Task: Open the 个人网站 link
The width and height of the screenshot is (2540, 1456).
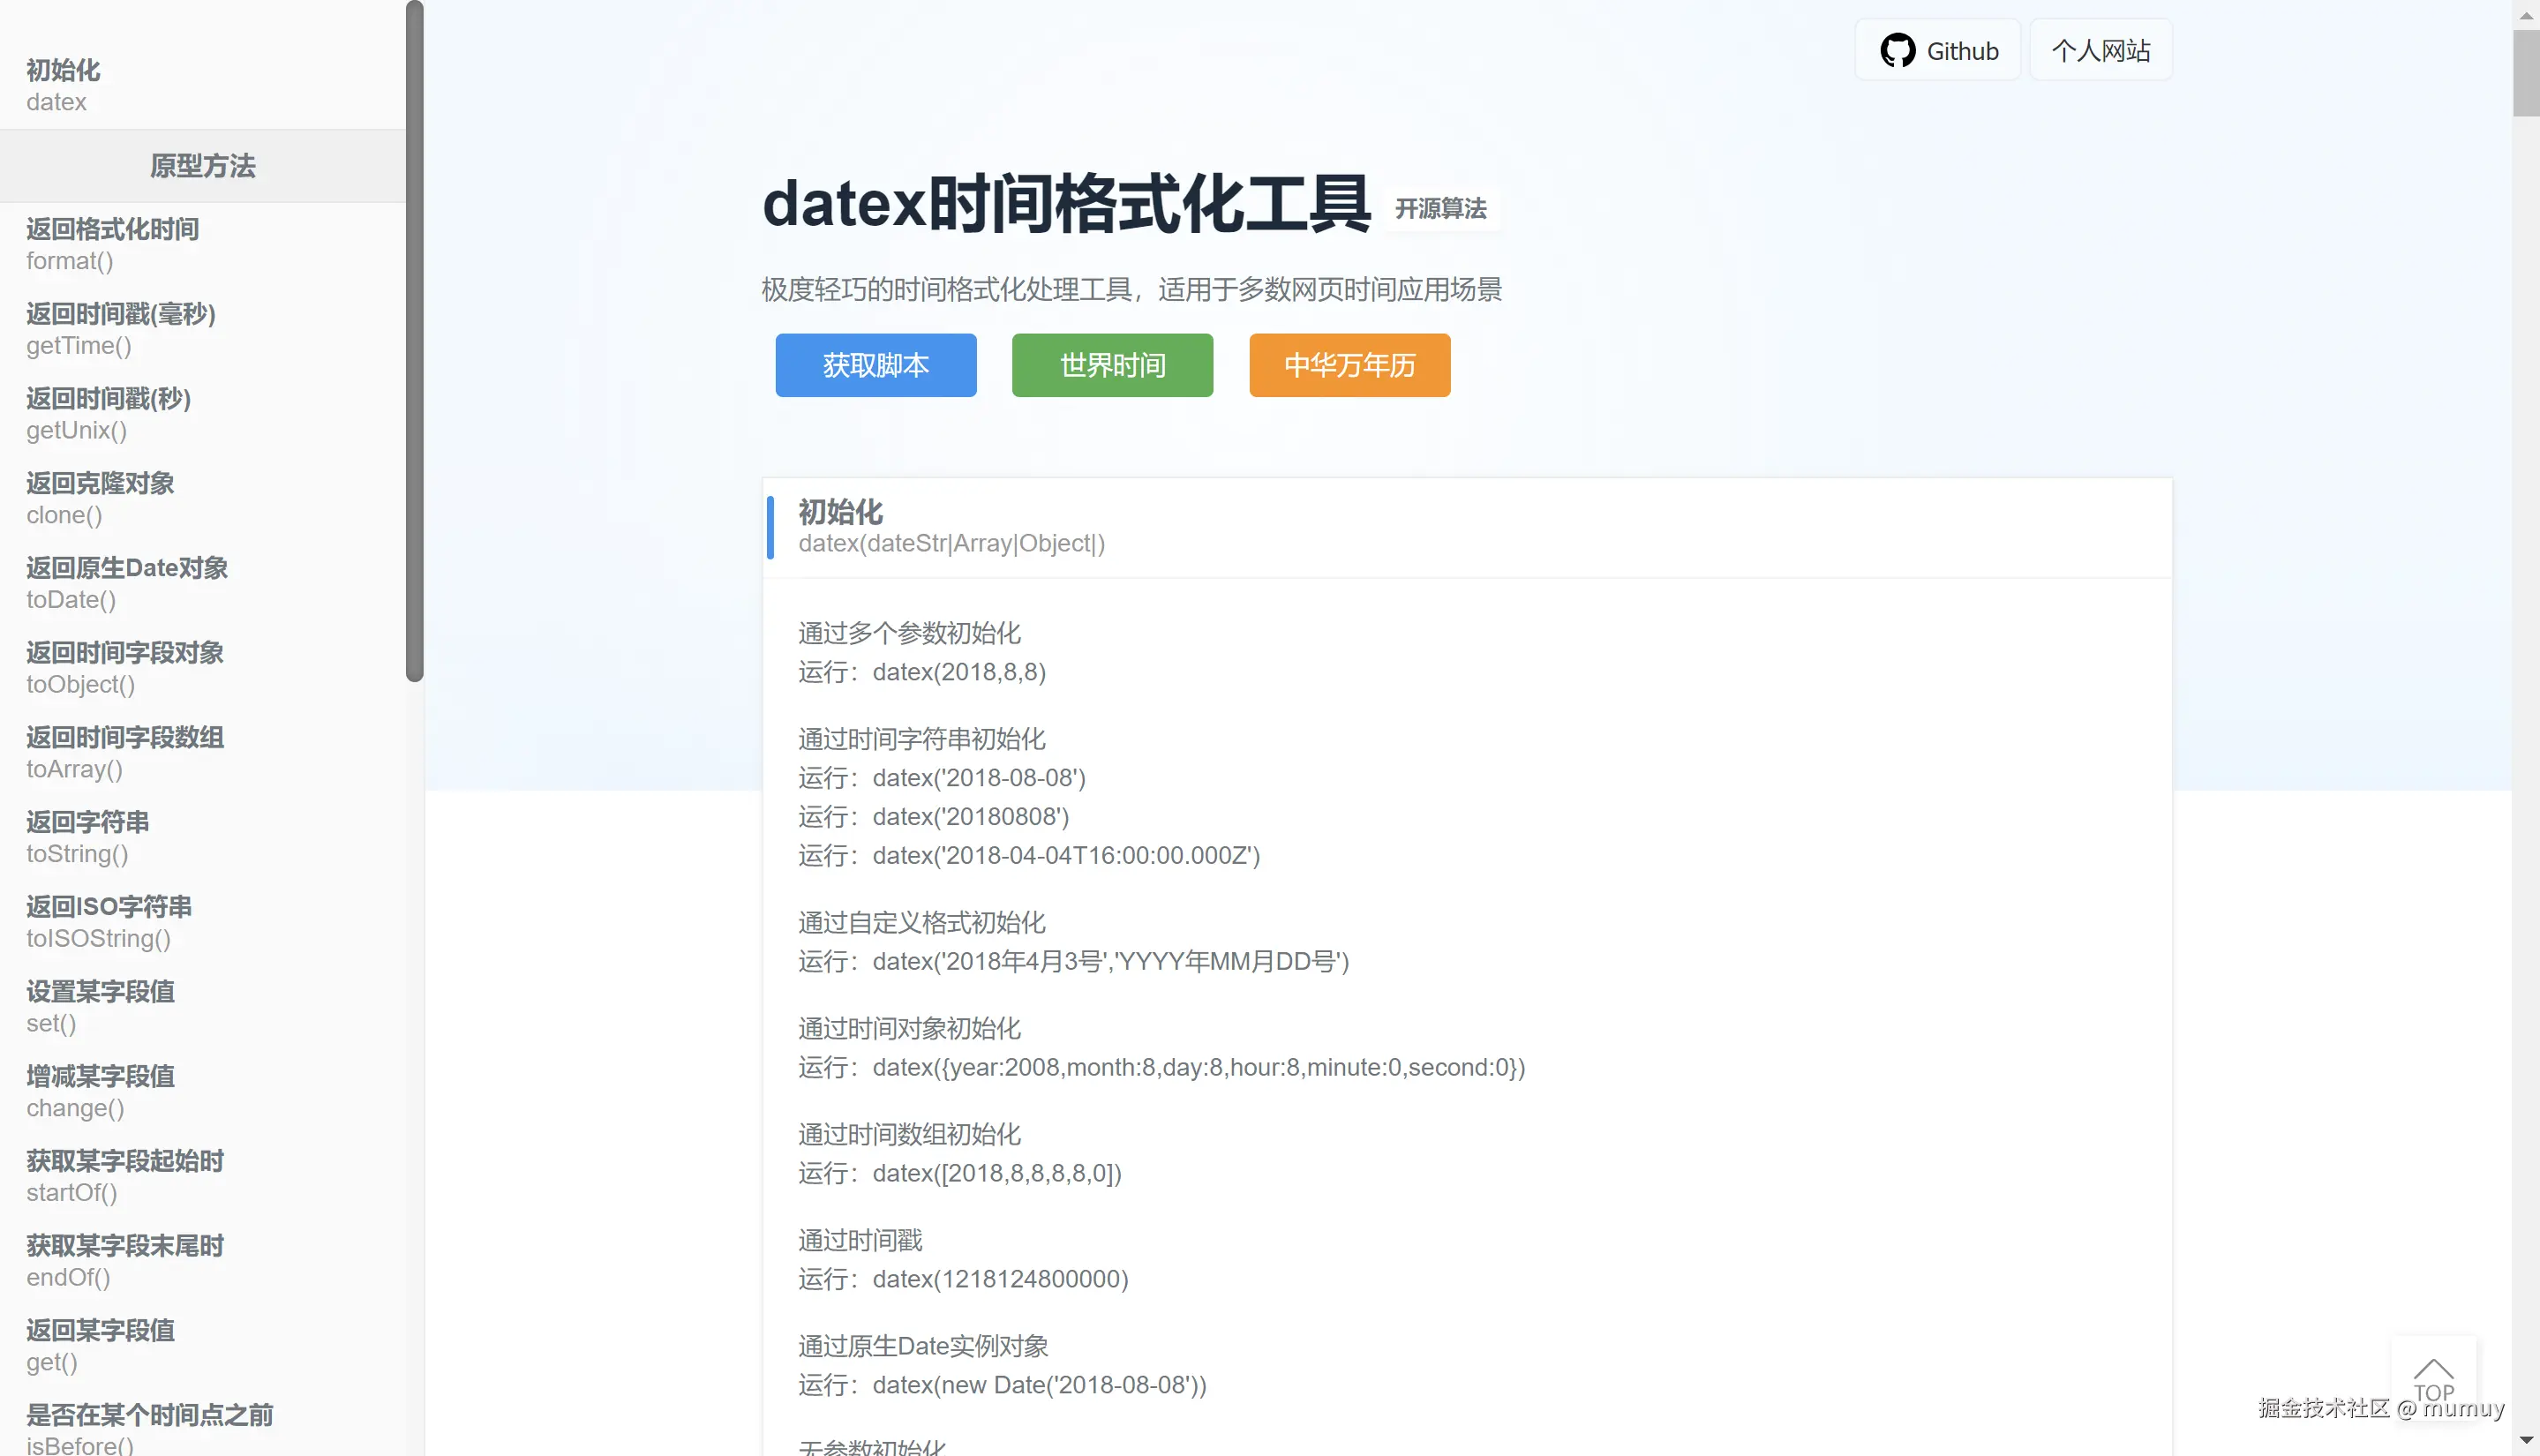Action: [2100, 49]
